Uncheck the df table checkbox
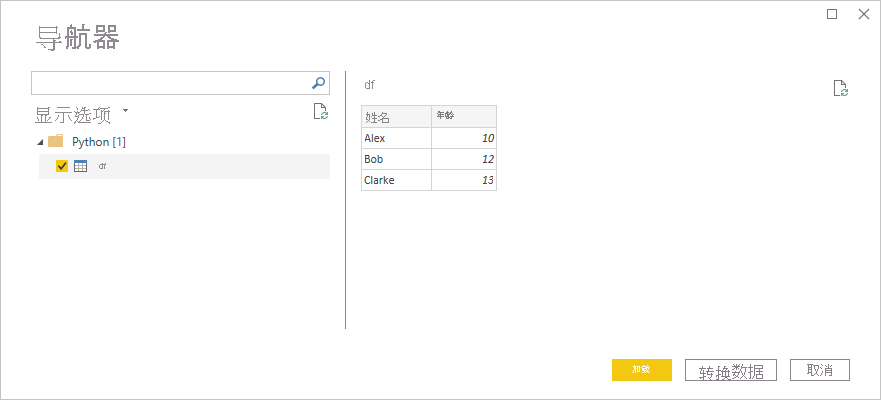 click(62, 166)
